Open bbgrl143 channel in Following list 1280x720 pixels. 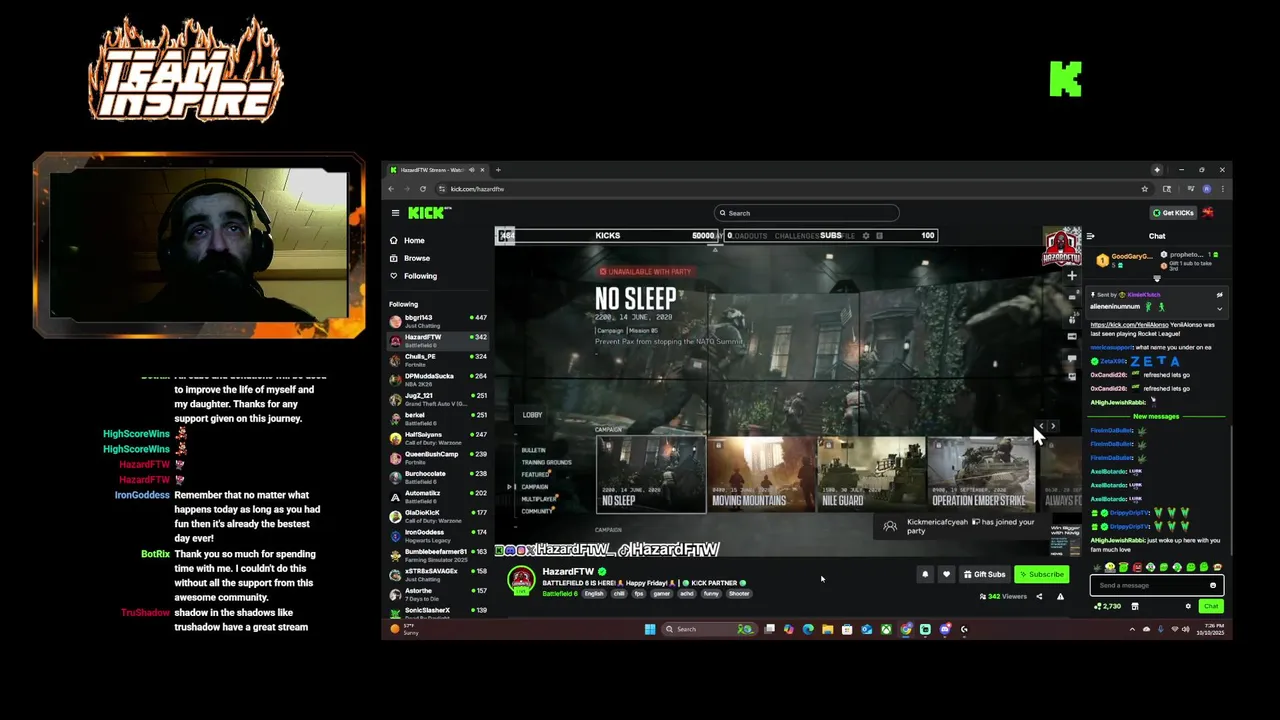click(438, 320)
